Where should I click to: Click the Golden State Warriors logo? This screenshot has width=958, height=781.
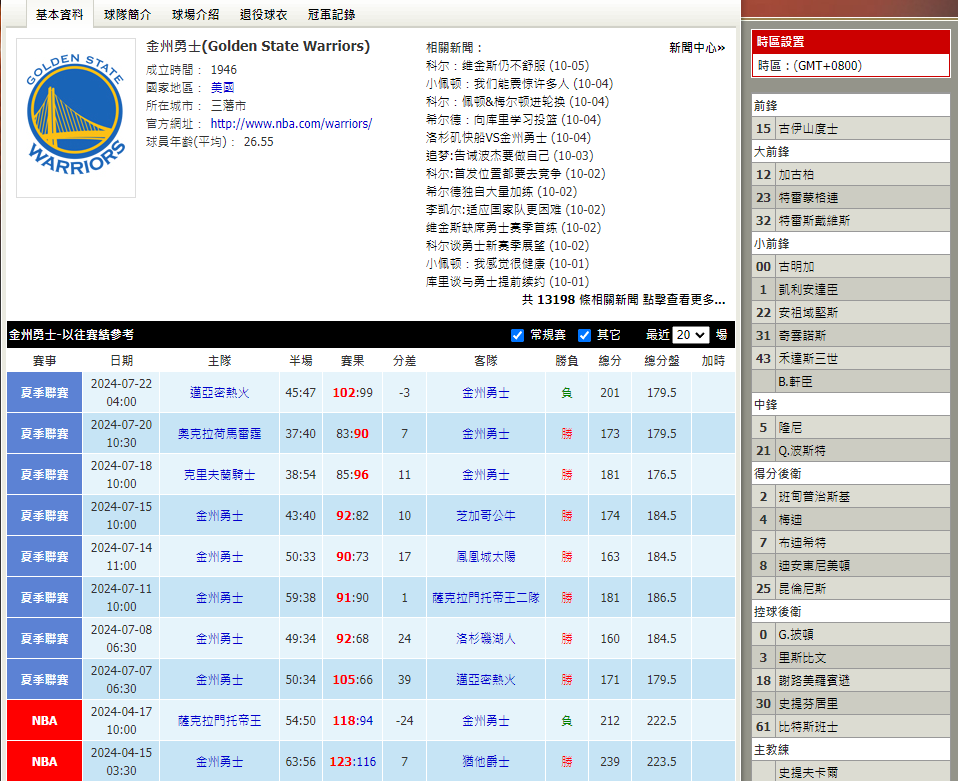(x=76, y=118)
